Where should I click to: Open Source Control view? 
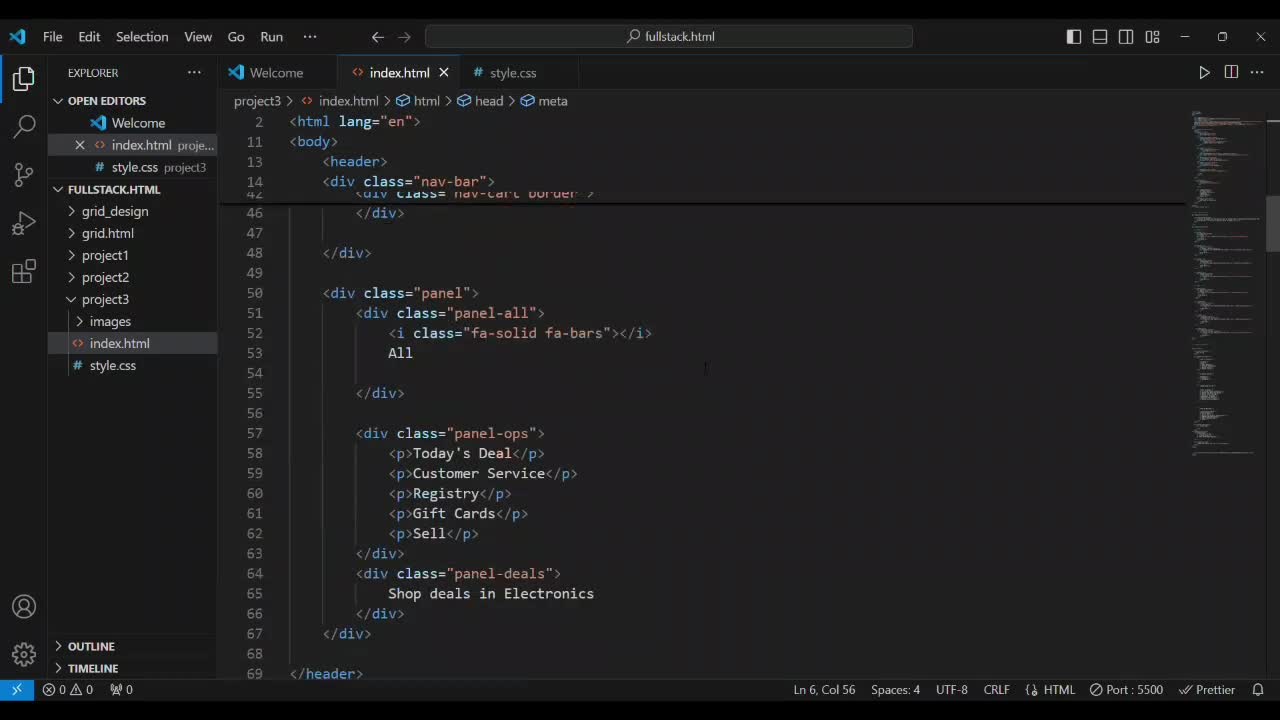tap(24, 175)
